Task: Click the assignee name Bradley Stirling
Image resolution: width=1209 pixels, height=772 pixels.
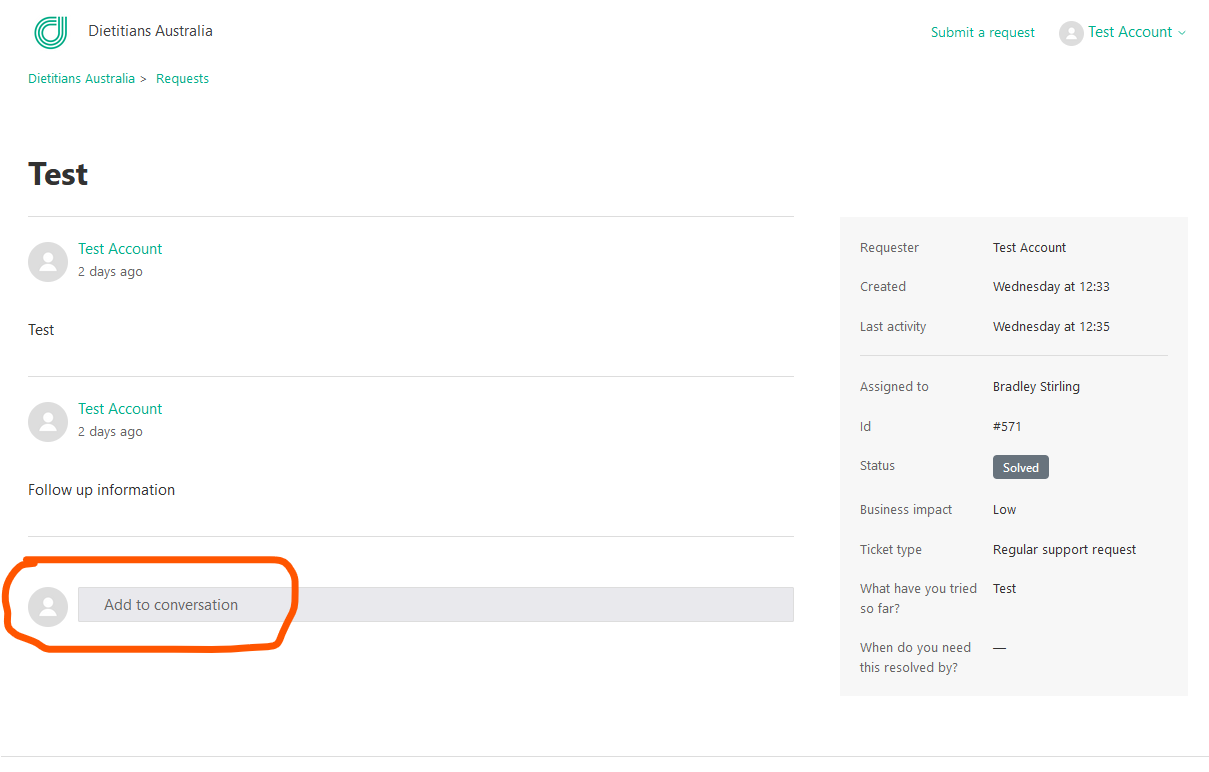Action: point(1036,387)
